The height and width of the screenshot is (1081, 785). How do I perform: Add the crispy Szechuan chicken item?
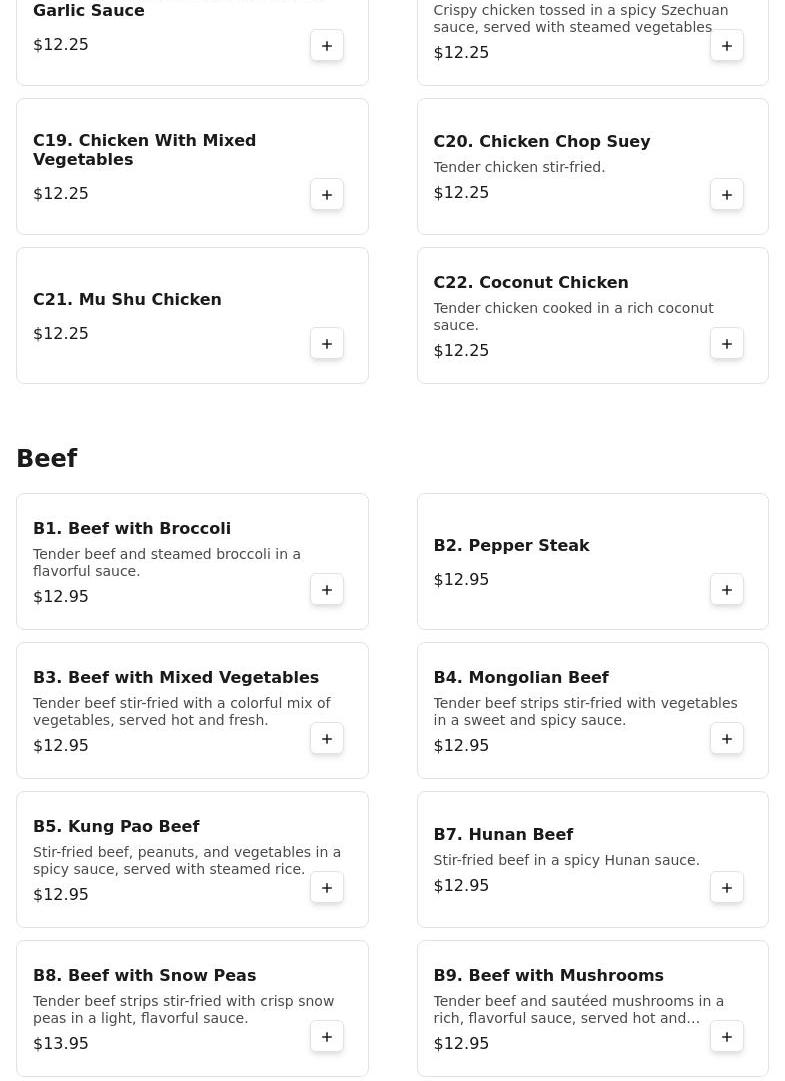coord(727,45)
